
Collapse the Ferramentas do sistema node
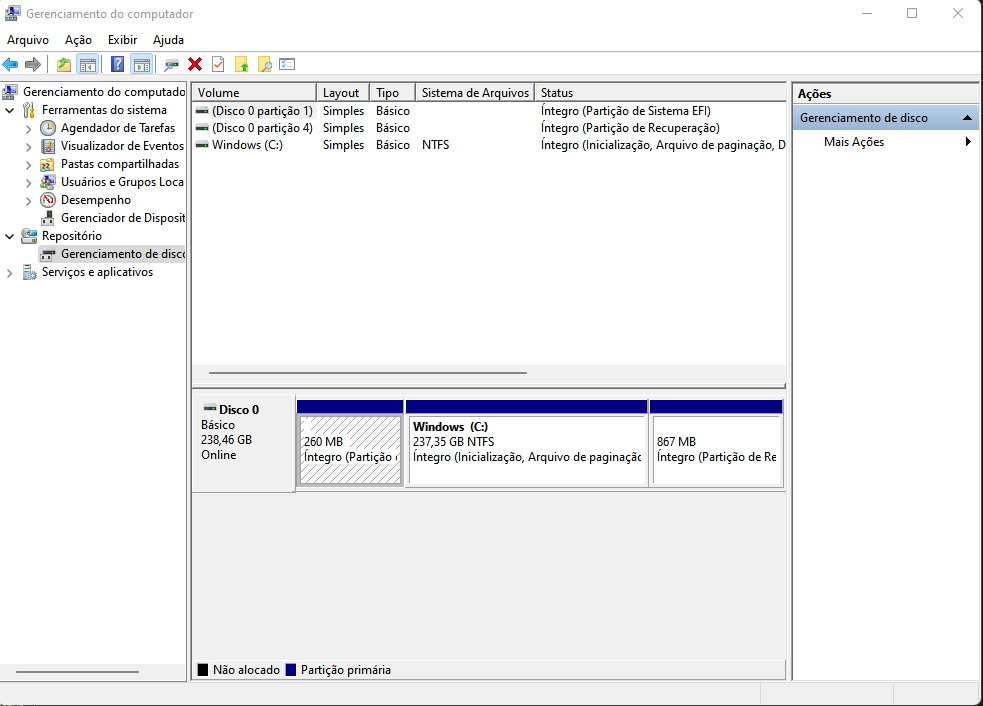pos(9,110)
